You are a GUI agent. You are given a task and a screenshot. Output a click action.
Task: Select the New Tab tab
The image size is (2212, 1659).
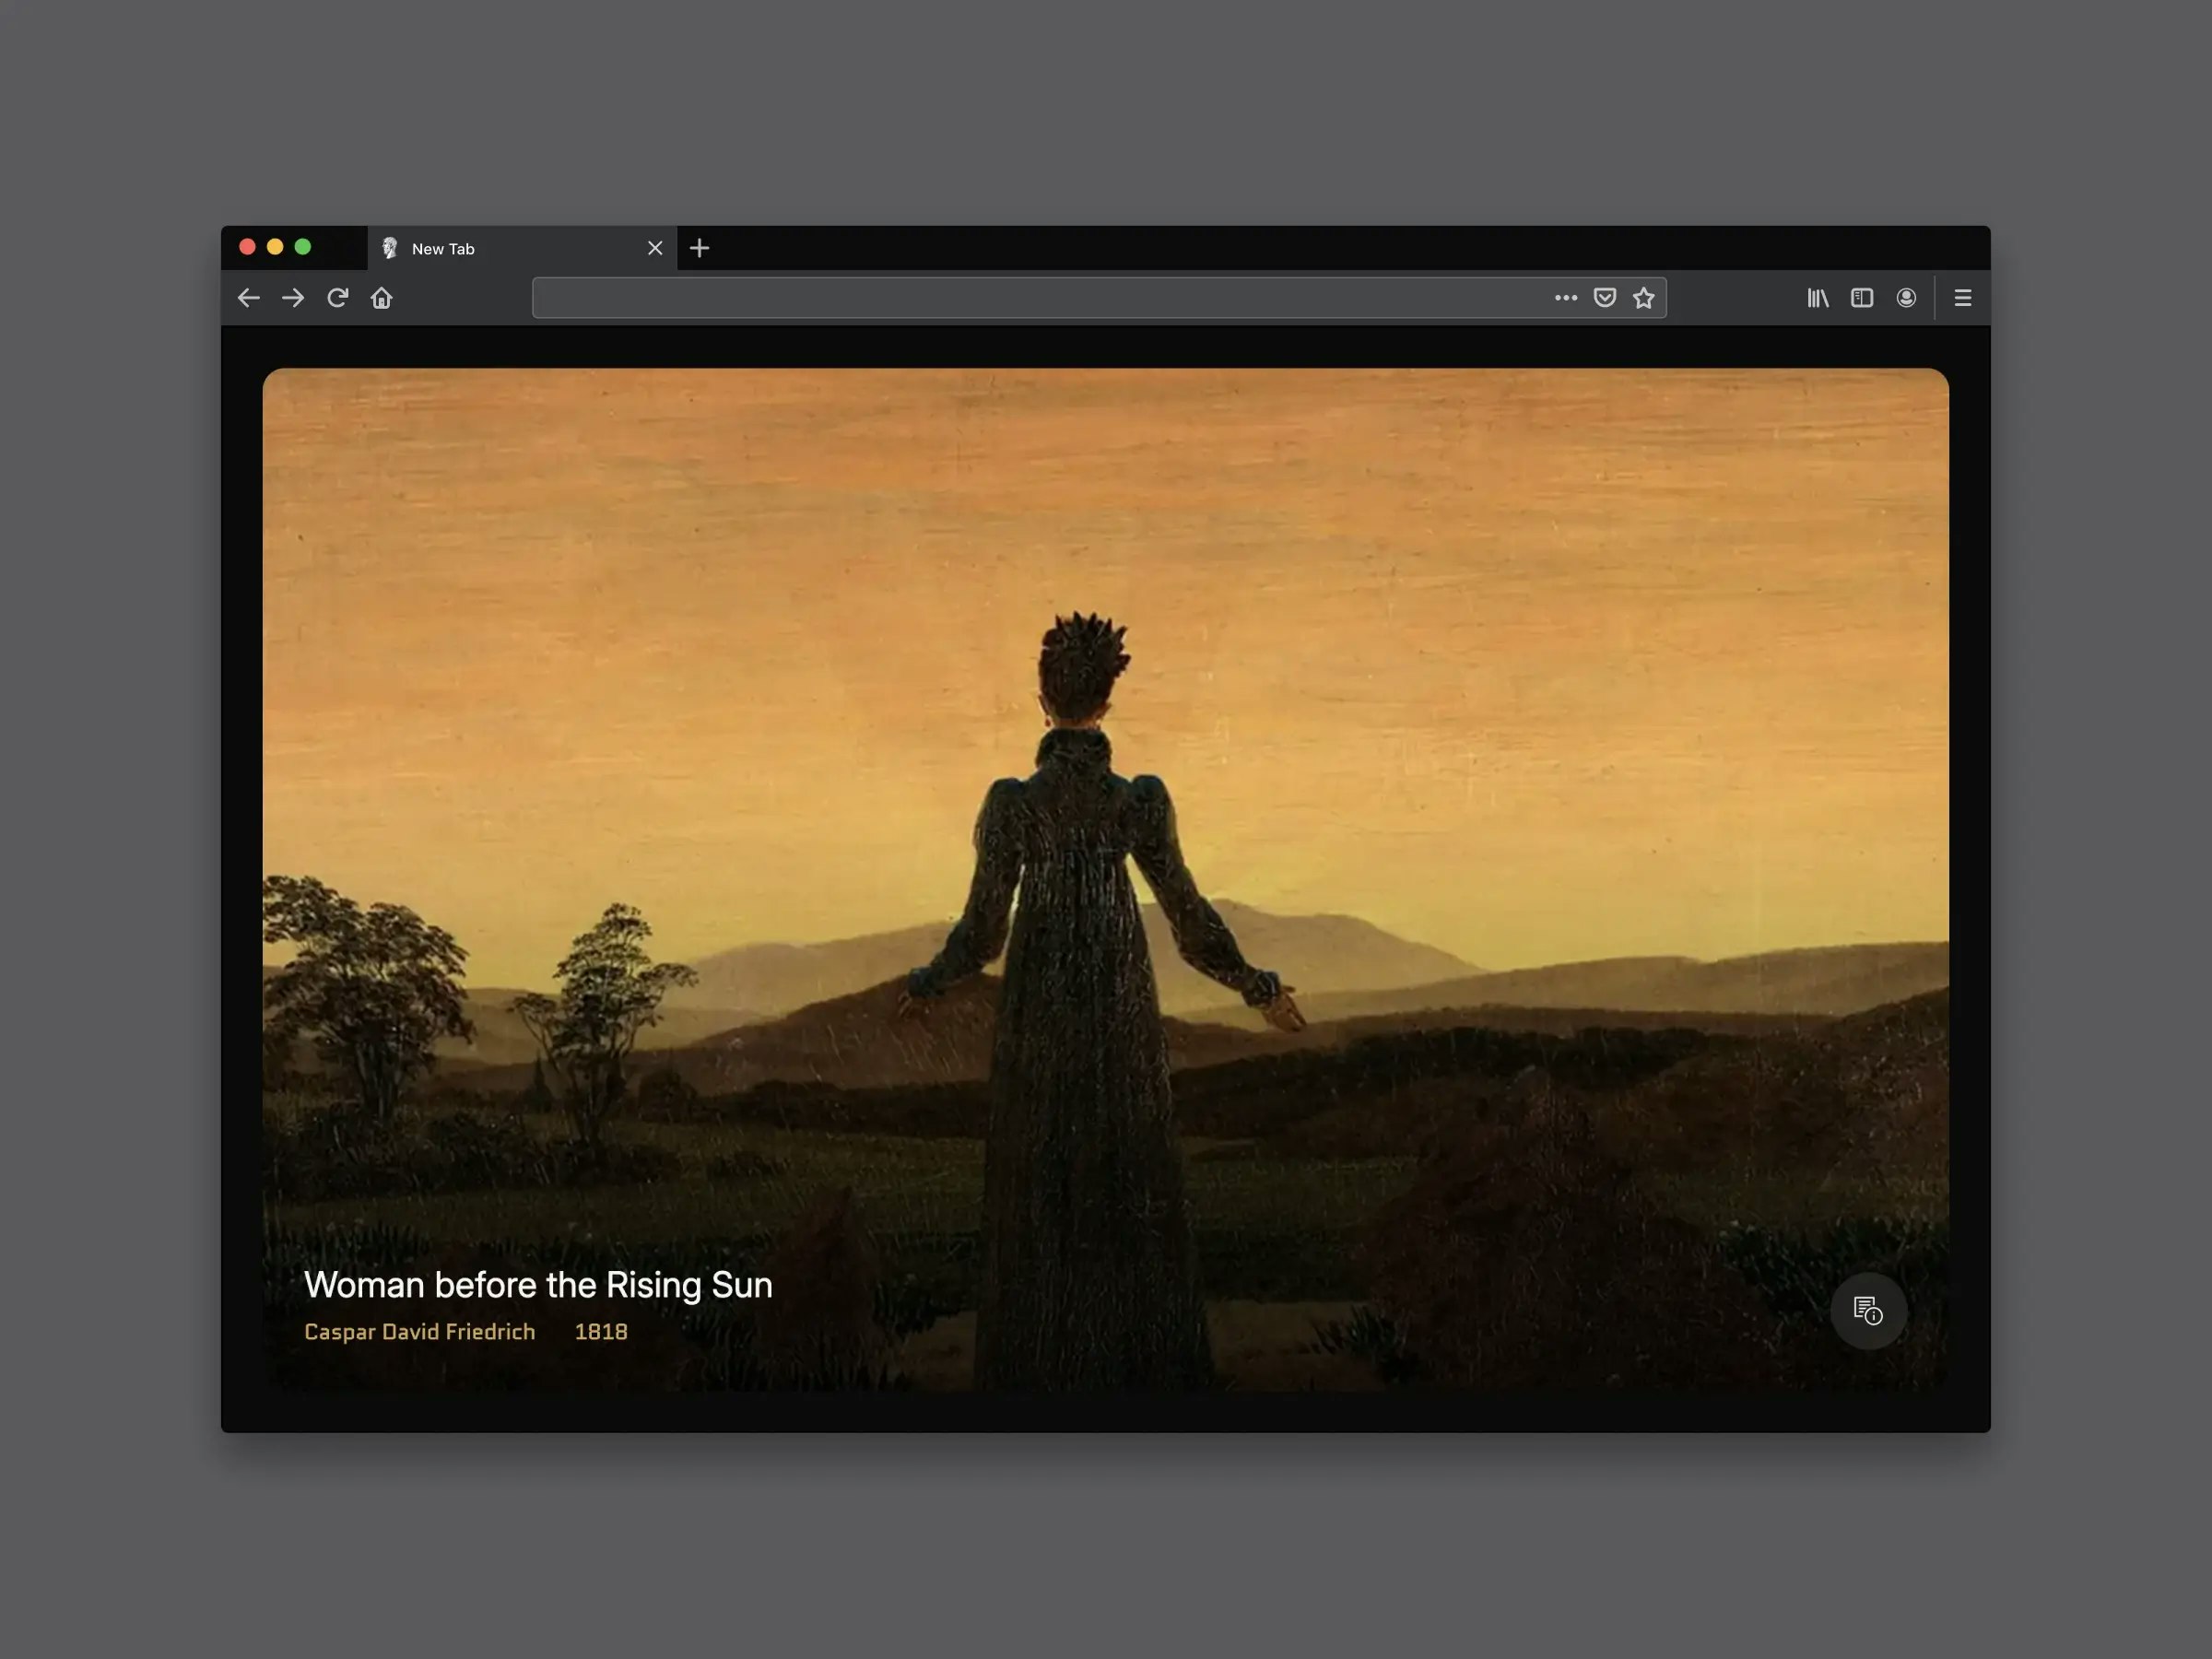point(500,249)
